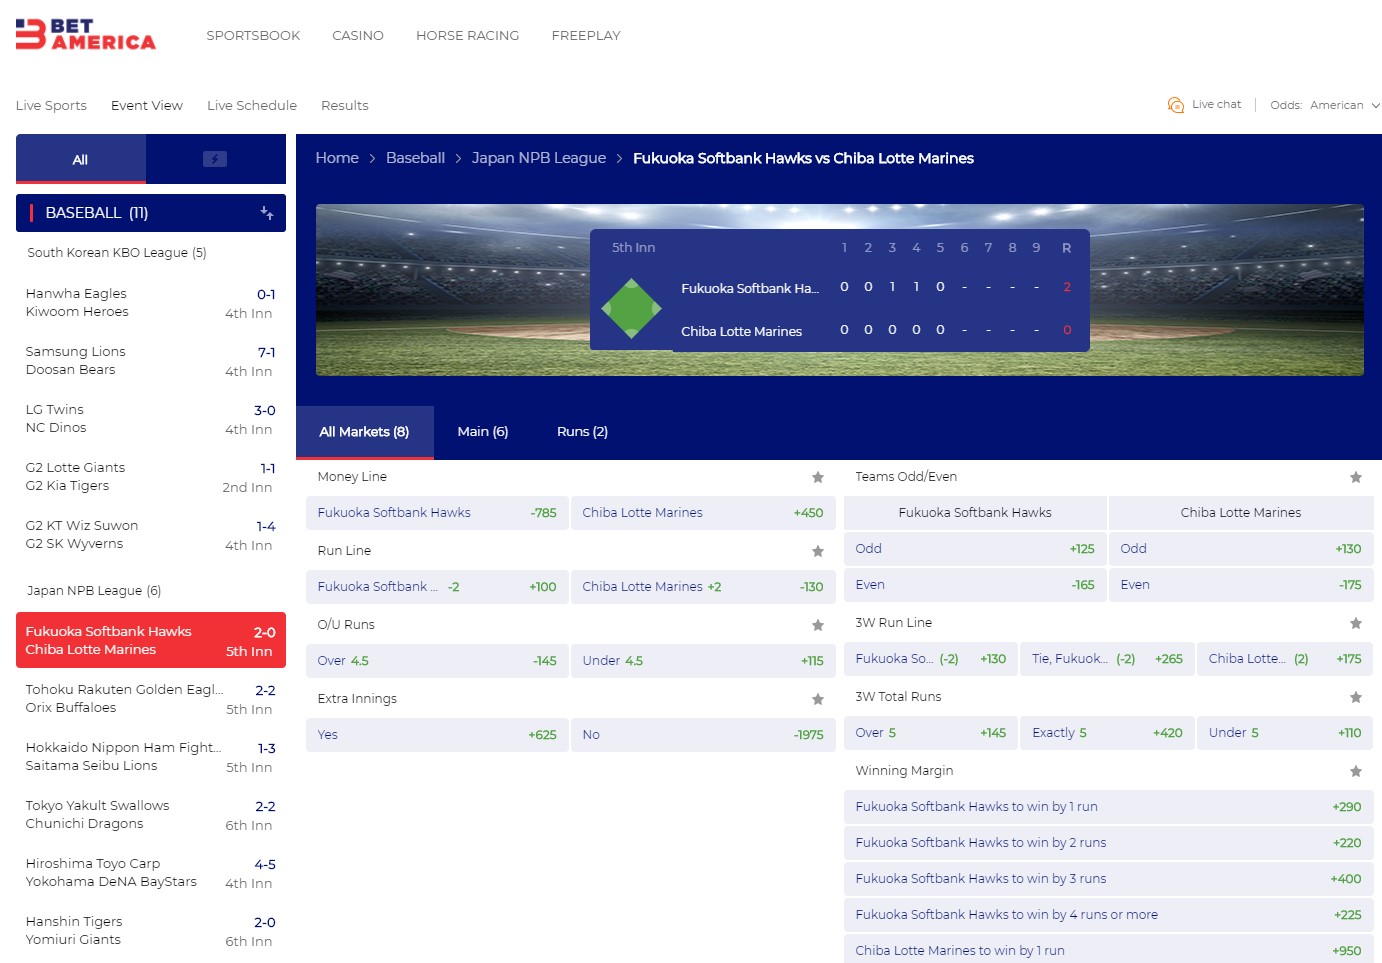This screenshot has height=963, width=1382.
Task: Select the lightning-bolt live filter tab
Action: coord(215,159)
